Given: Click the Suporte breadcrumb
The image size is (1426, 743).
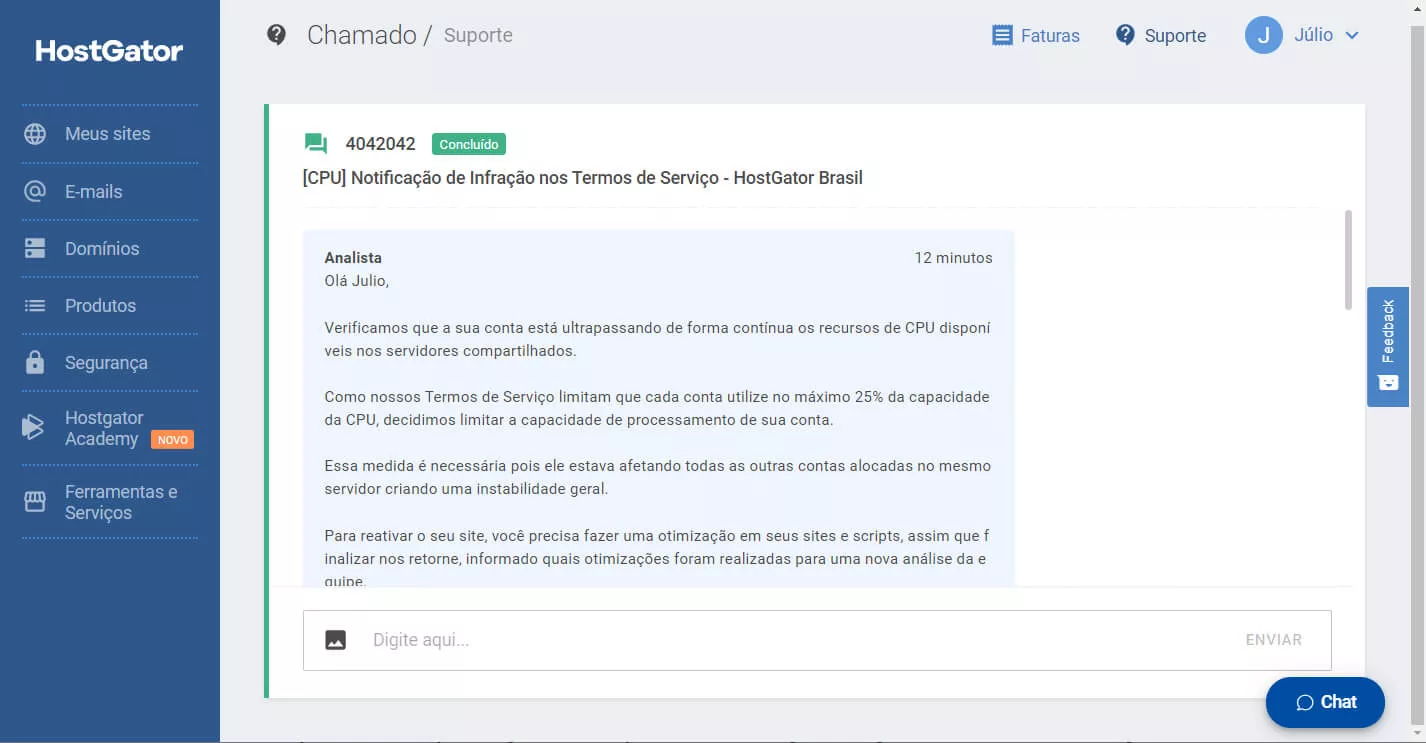Looking at the screenshot, I should pyautogui.click(x=478, y=35).
